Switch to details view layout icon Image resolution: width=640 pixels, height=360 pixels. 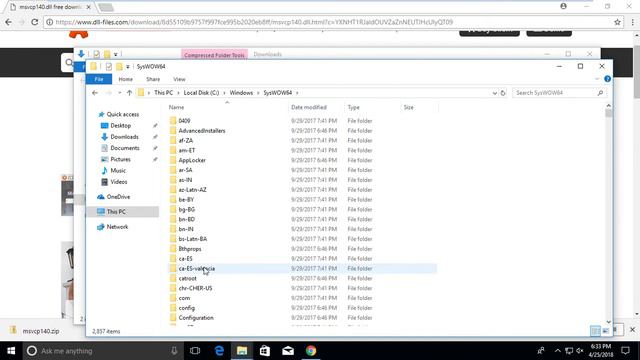point(595,331)
